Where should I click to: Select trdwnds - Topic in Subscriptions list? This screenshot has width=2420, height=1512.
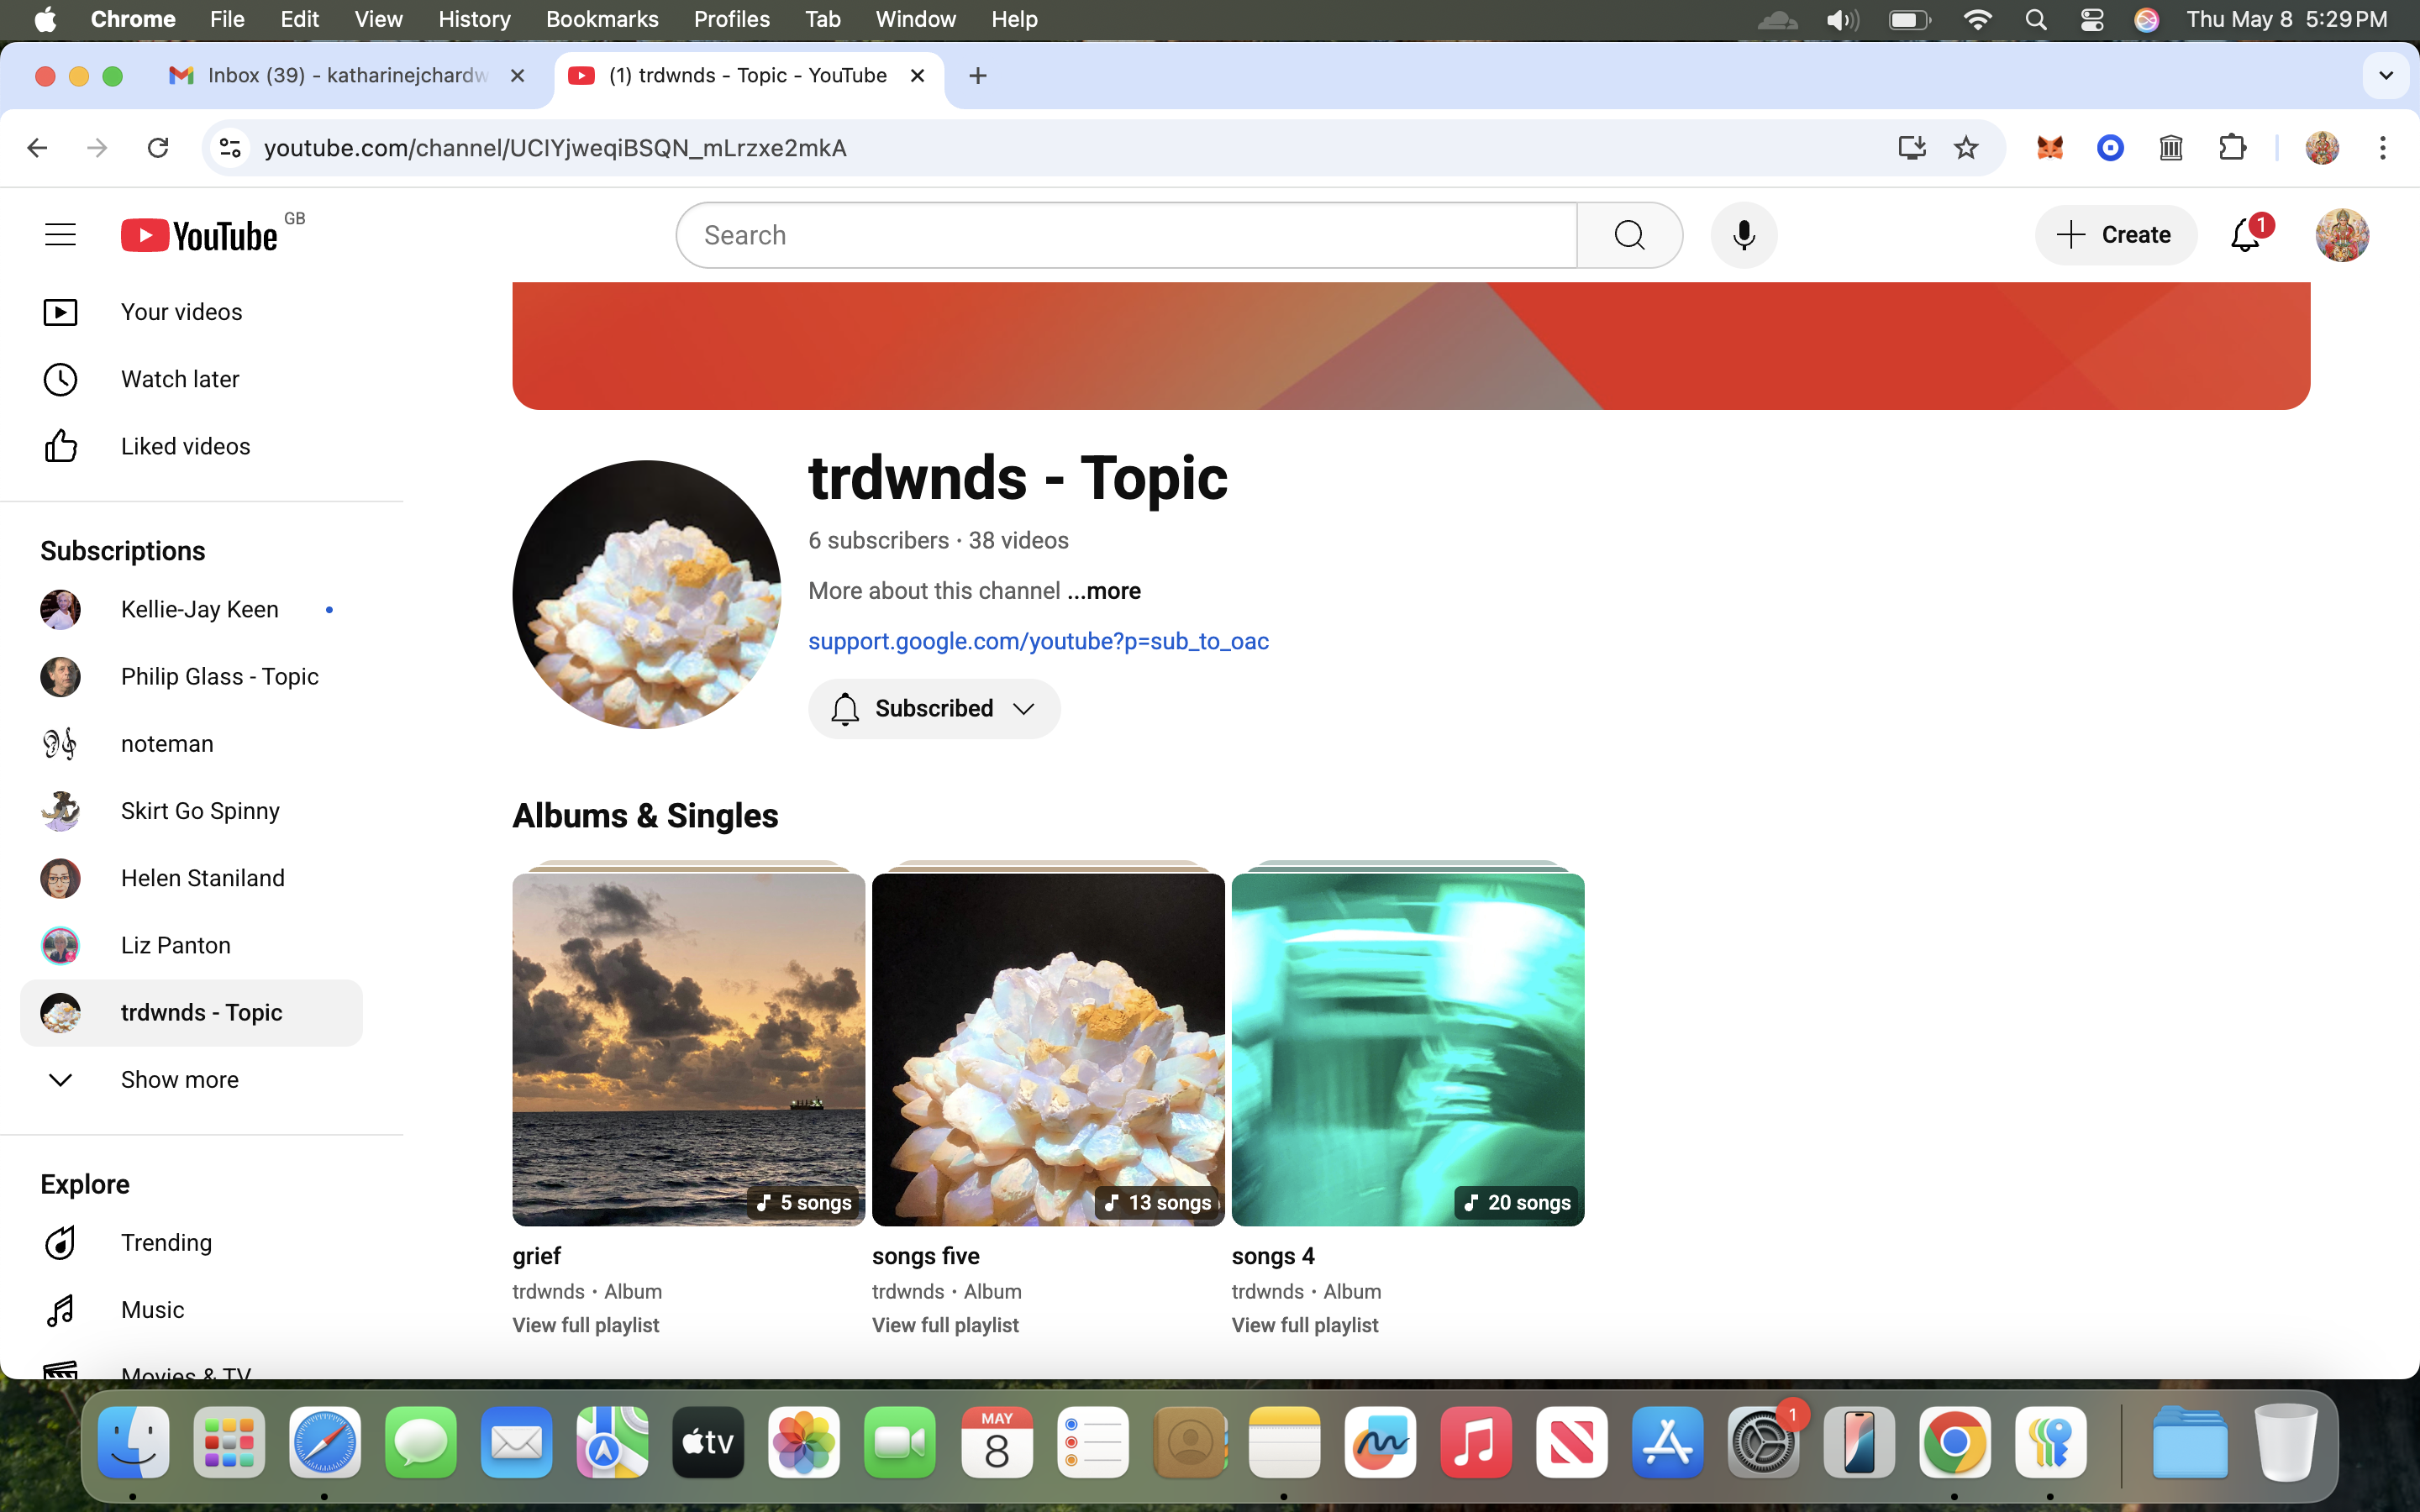point(191,1013)
